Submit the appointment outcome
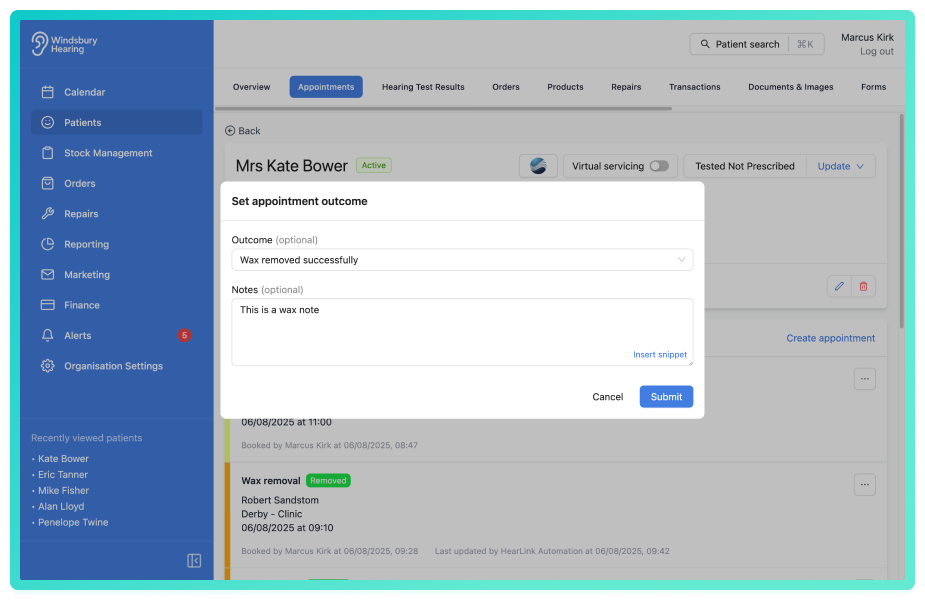The image size is (925, 600). point(666,396)
